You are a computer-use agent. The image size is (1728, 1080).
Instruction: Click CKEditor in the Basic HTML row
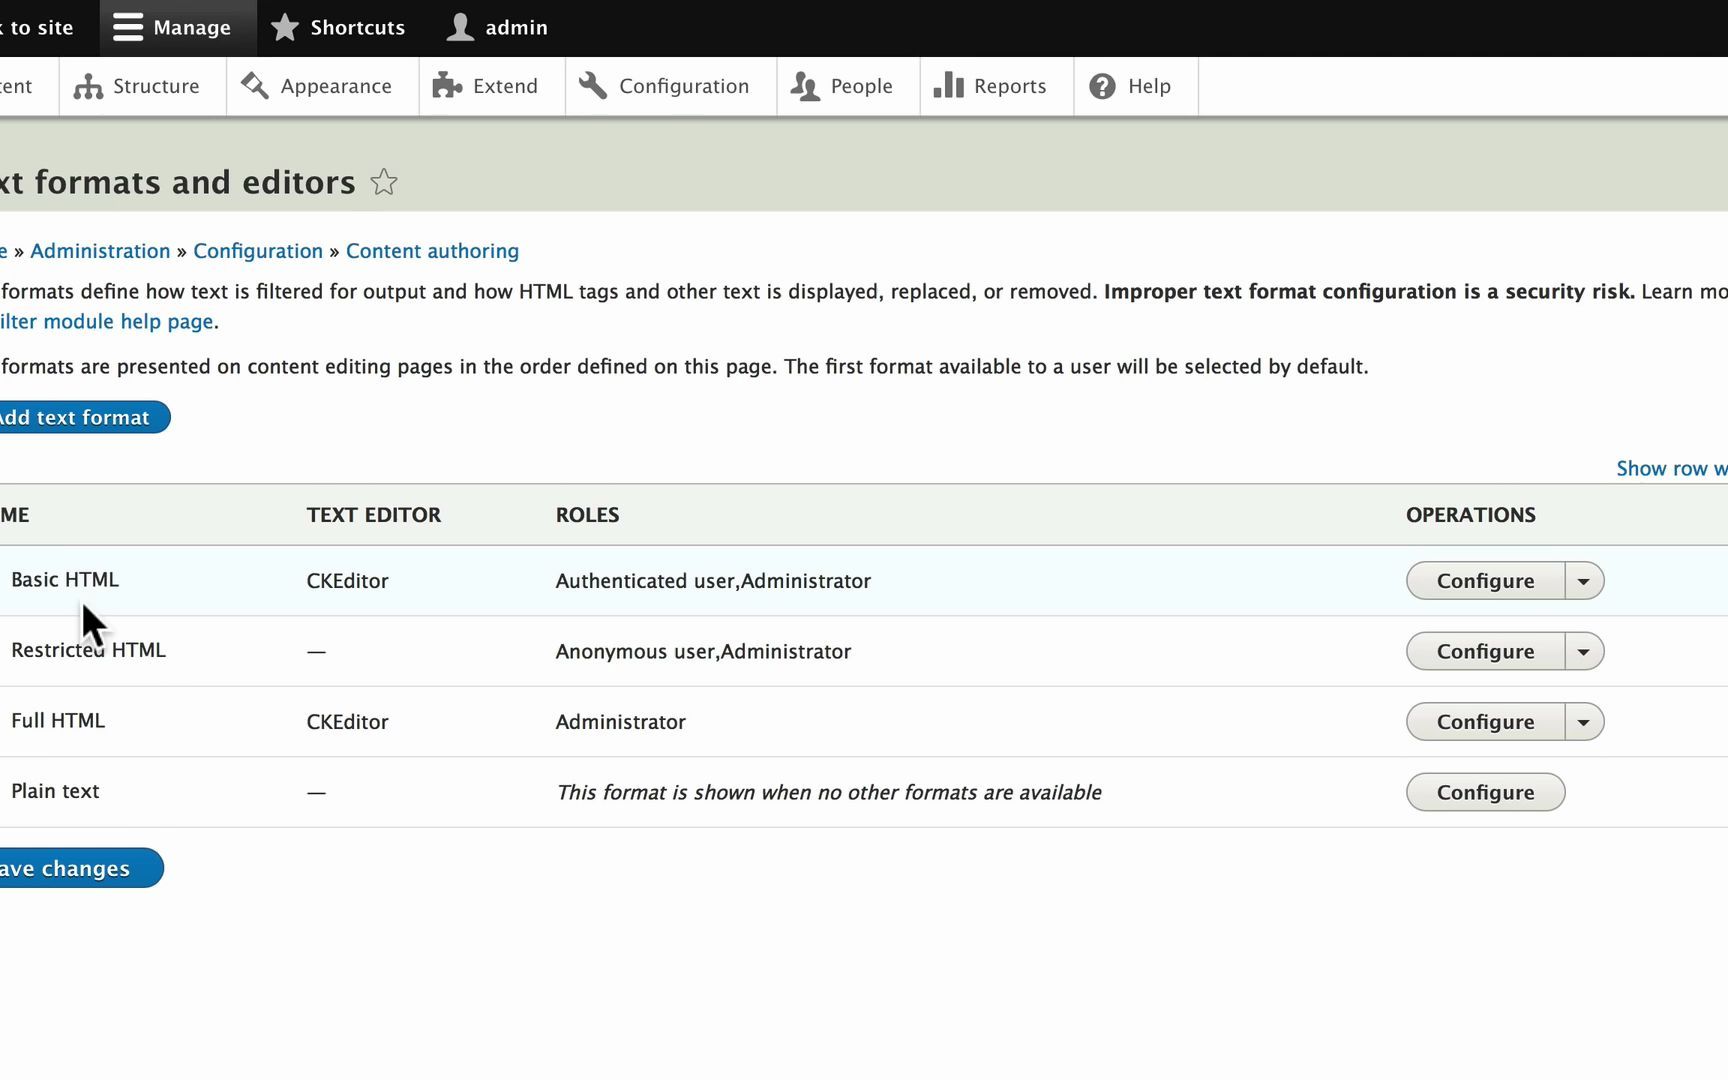(347, 581)
